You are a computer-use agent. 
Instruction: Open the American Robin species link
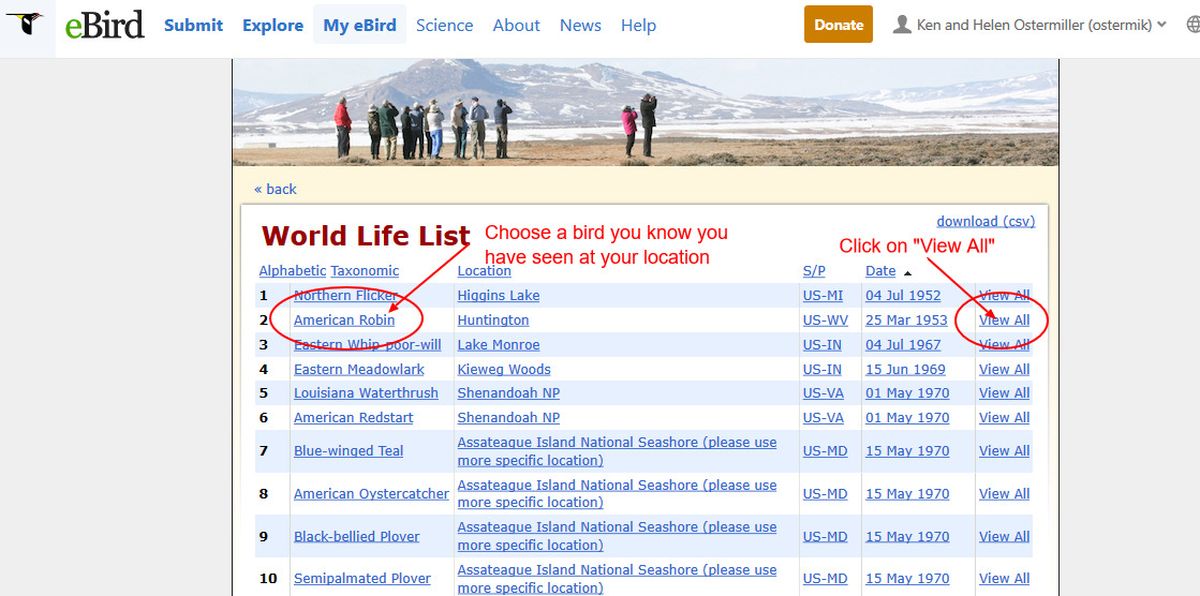[344, 320]
